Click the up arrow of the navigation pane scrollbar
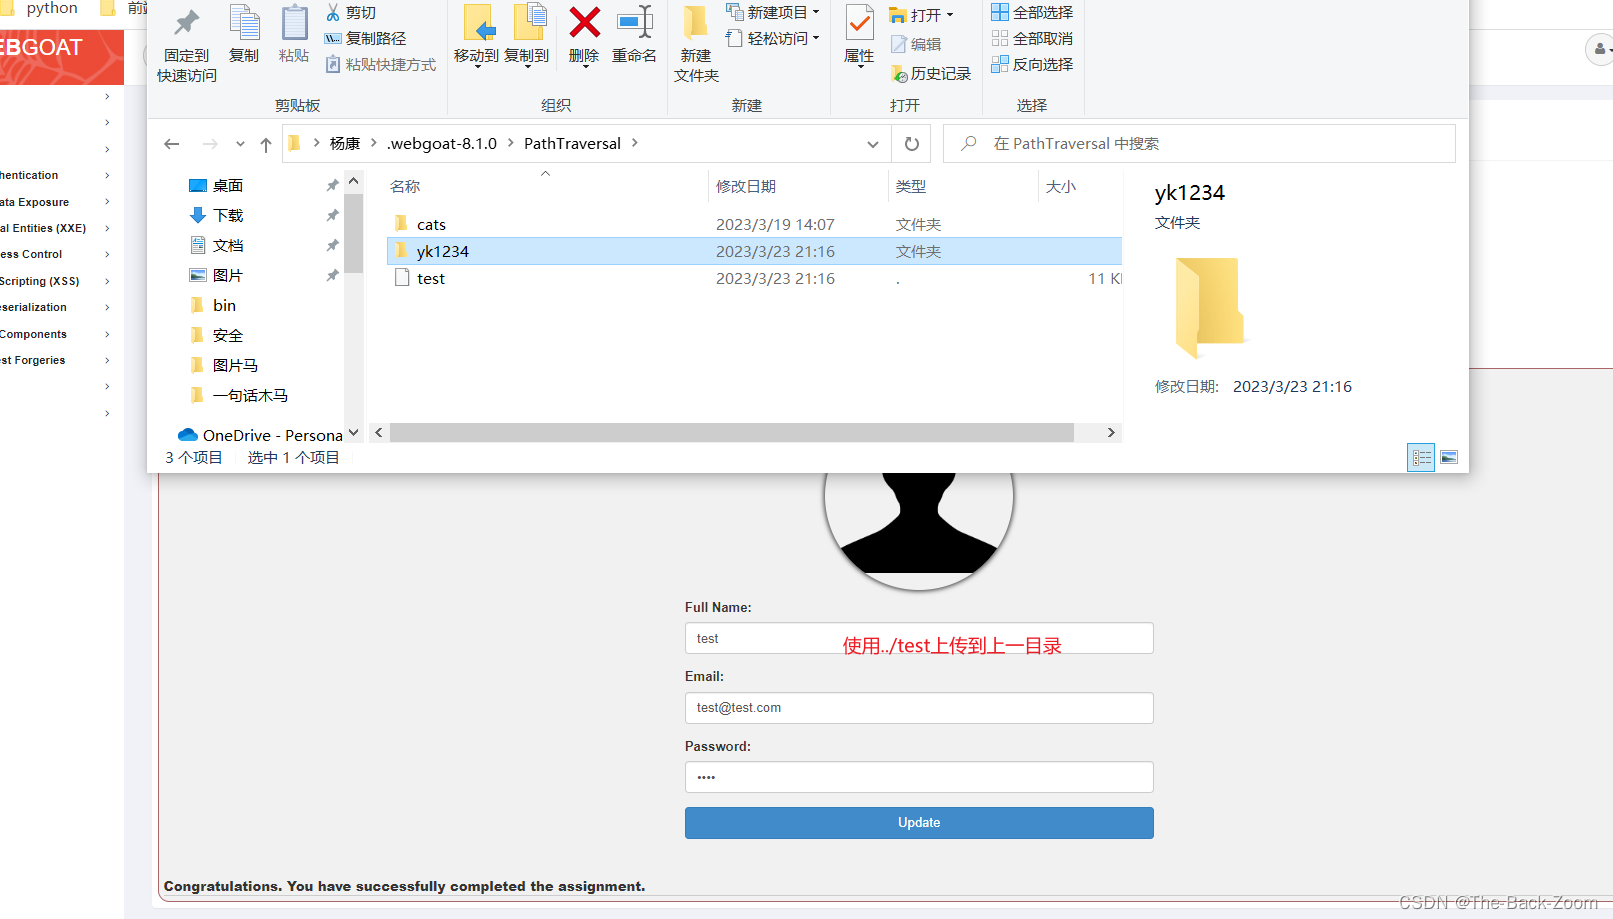Viewport: 1613px width, 919px height. click(353, 181)
